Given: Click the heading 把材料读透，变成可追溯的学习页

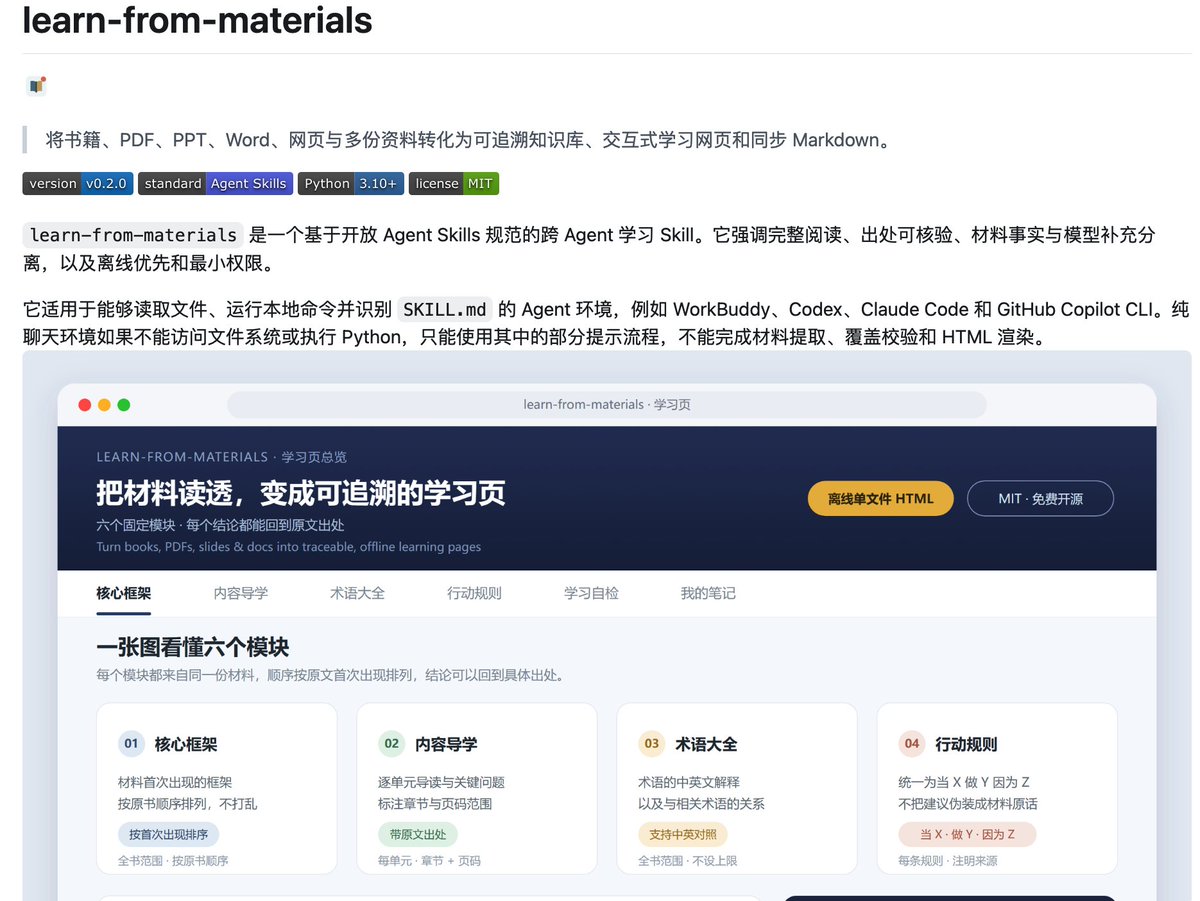Looking at the screenshot, I should pyautogui.click(x=301, y=493).
